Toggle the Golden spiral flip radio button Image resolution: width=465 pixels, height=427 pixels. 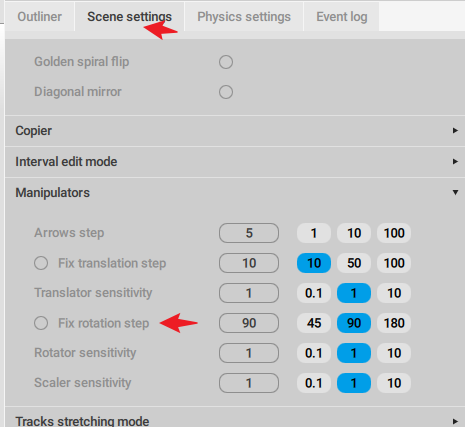226,62
